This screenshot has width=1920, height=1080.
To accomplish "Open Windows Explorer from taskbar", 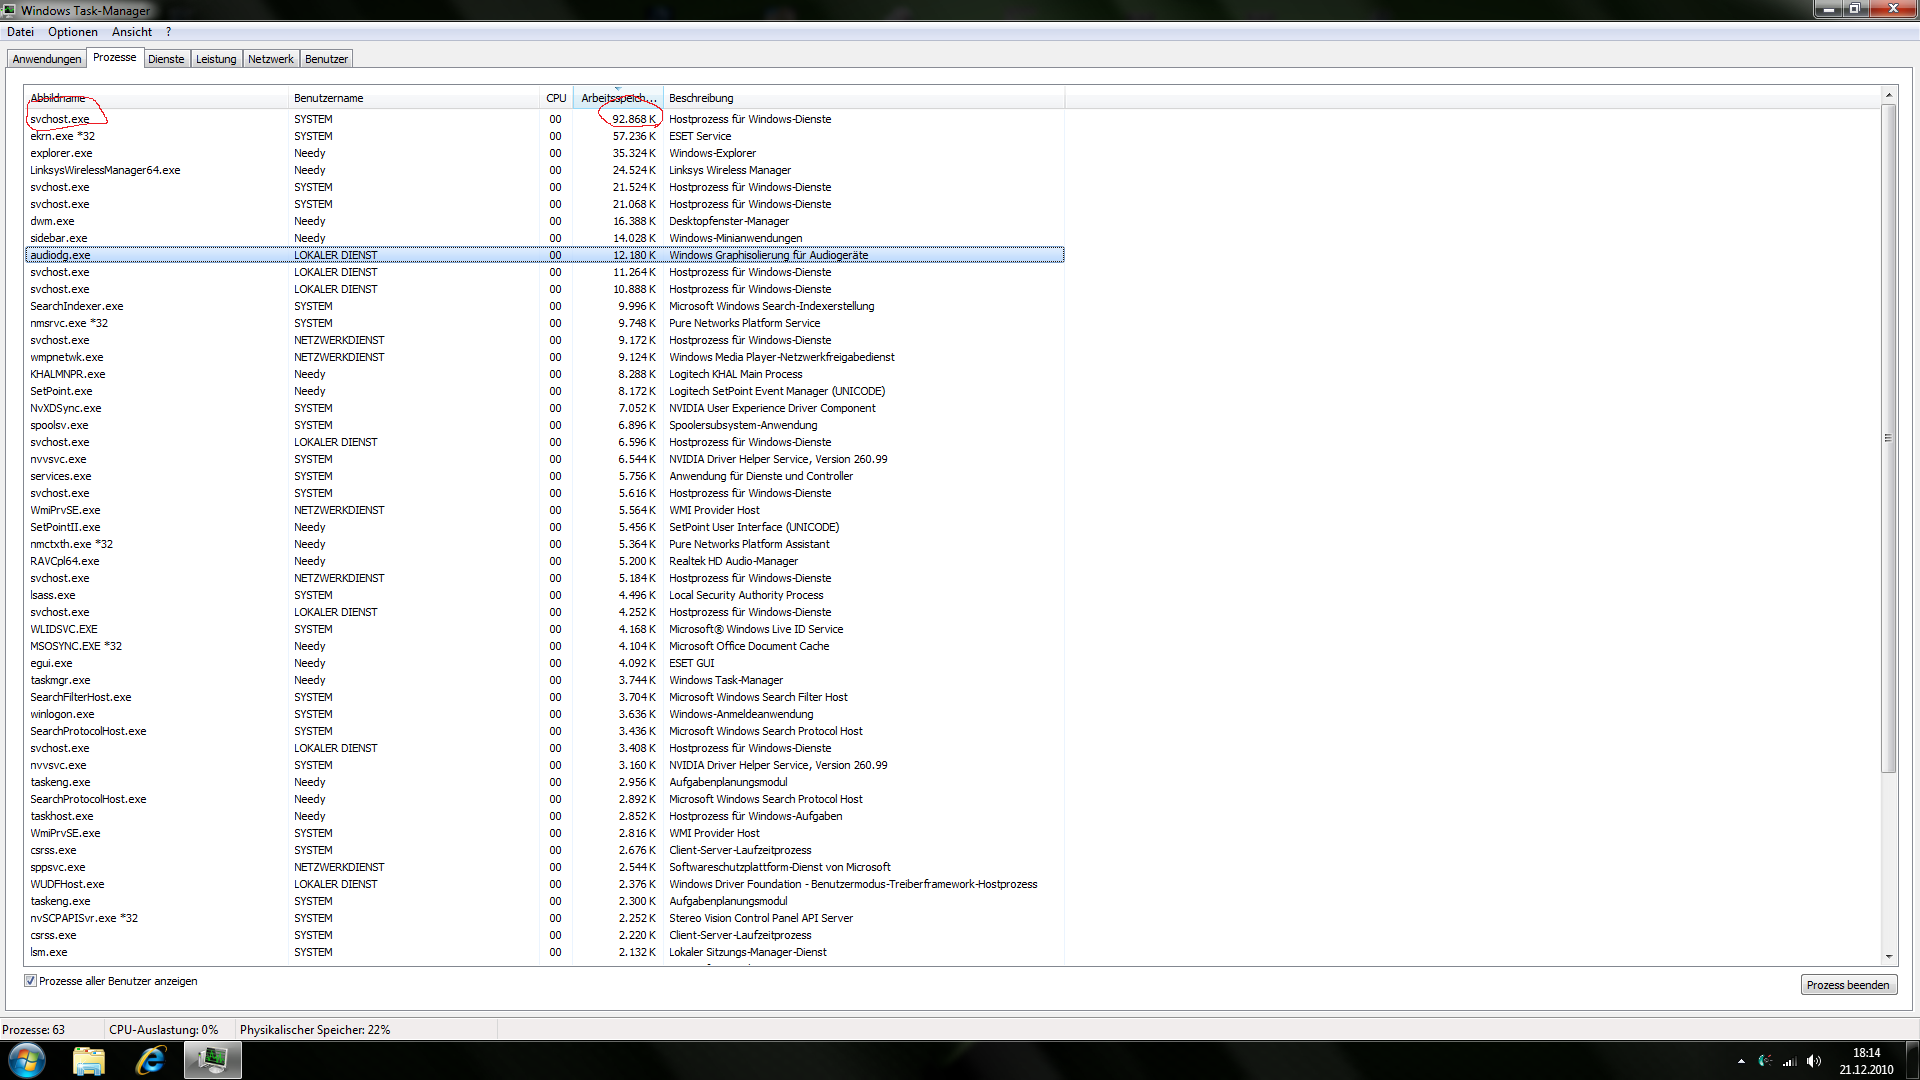I will pyautogui.click(x=89, y=1060).
